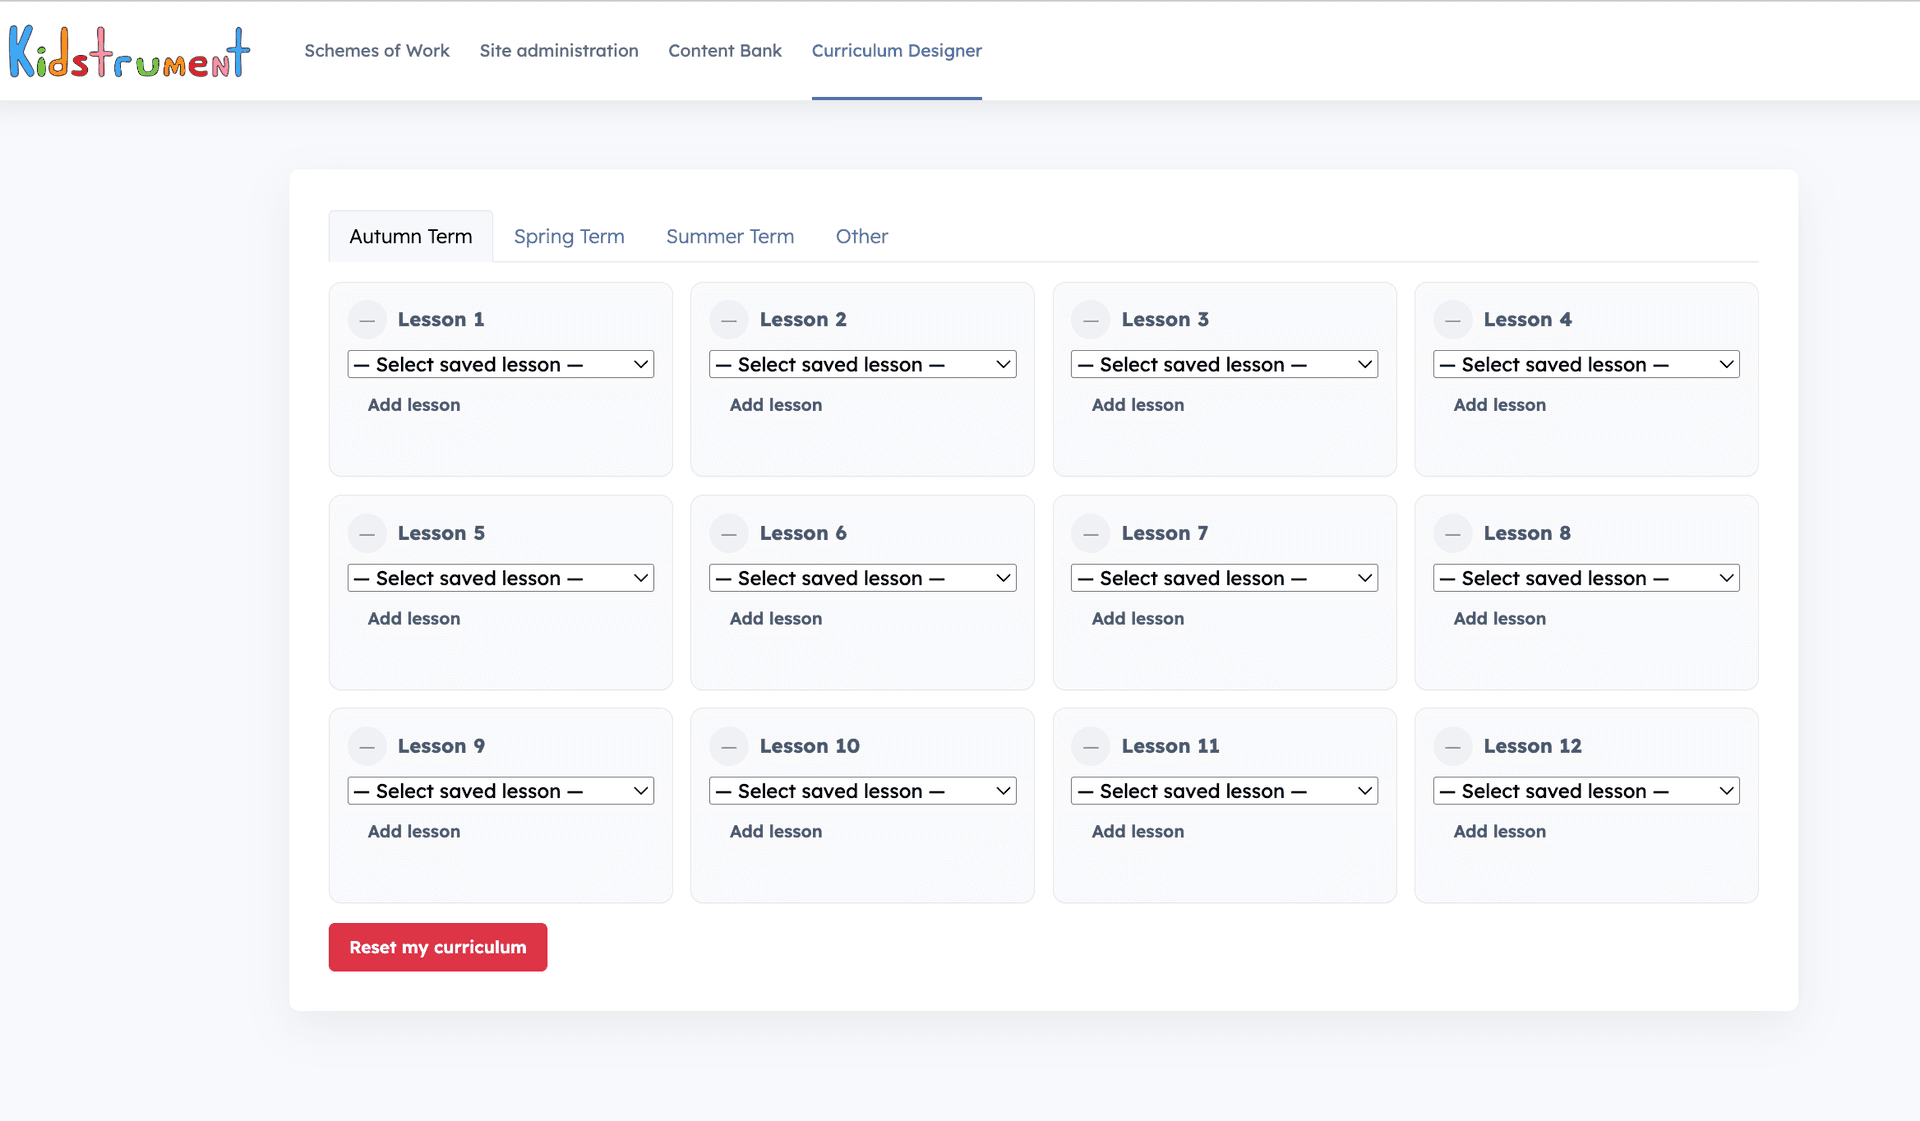This screenshot has height=1121, width=1920.
Task: Switch to the Autumn Term tab
Action: [411, 237]
